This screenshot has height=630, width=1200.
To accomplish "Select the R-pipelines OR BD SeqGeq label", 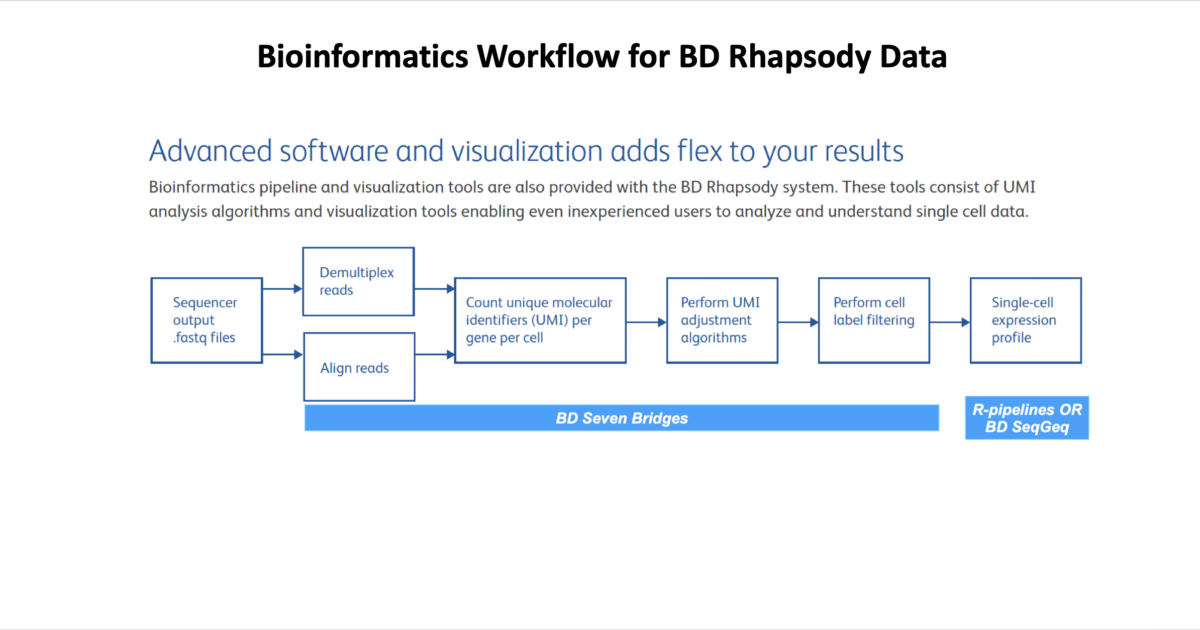I will [x=1026, y=417].
